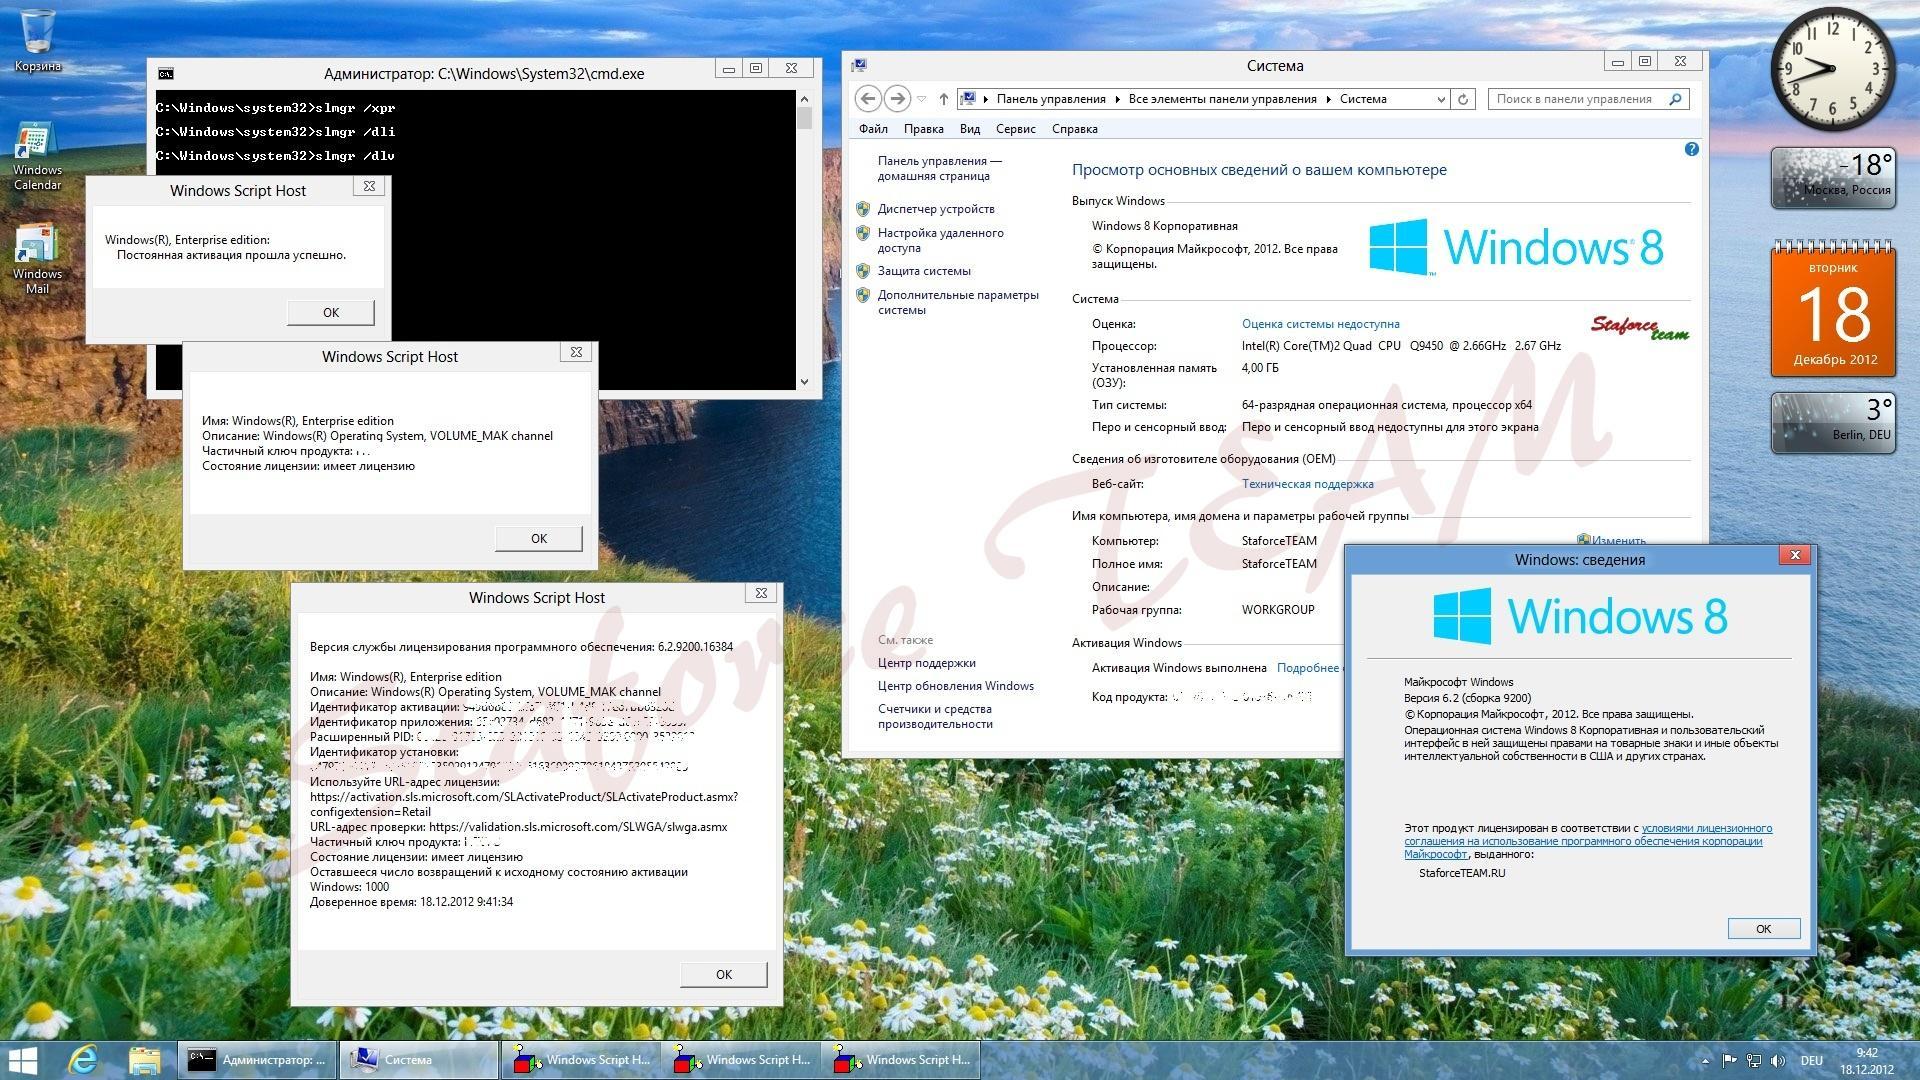This screenshot has height=1080, width=1920.
Task: Click search magnifier in control panel search
Action: coord(1675,99)
